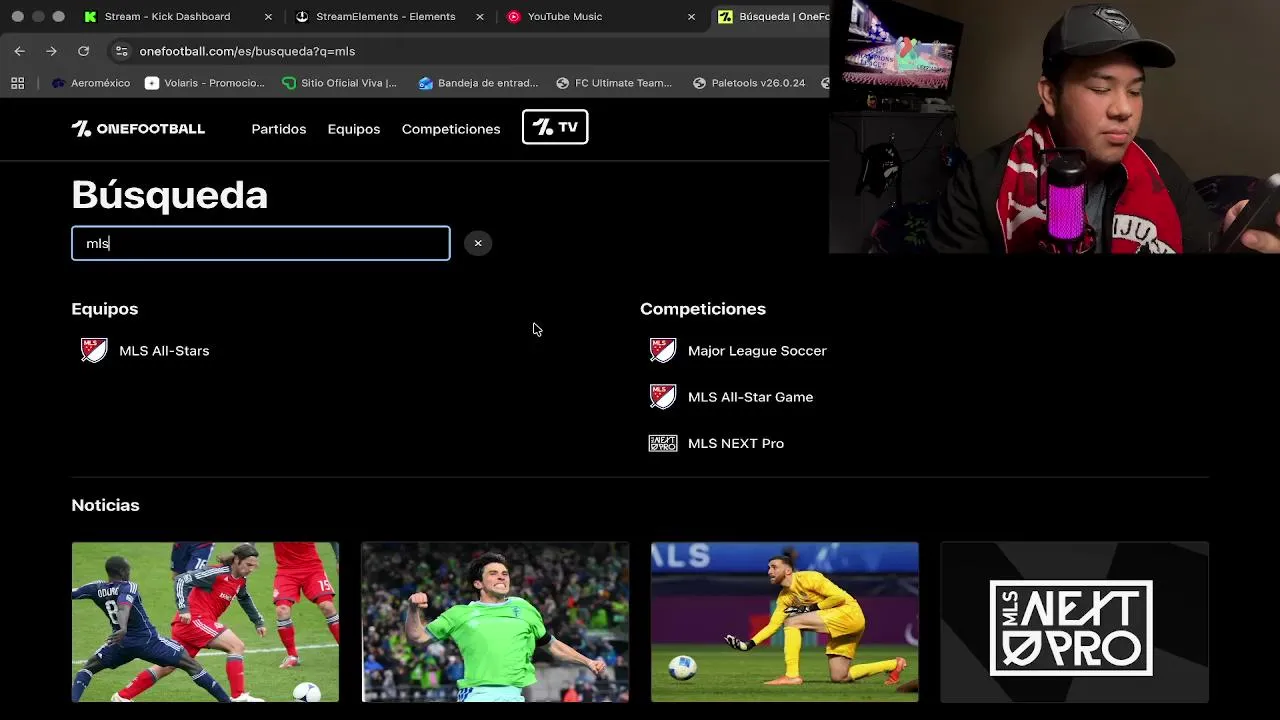
Task: Click the Equipos section heading
Action: point(105,309)
